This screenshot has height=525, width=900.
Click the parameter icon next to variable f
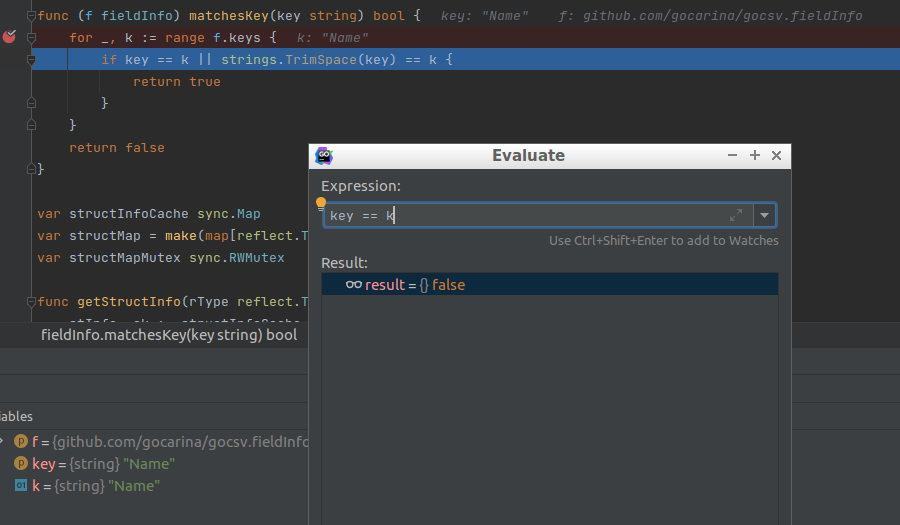coord(21,441)
